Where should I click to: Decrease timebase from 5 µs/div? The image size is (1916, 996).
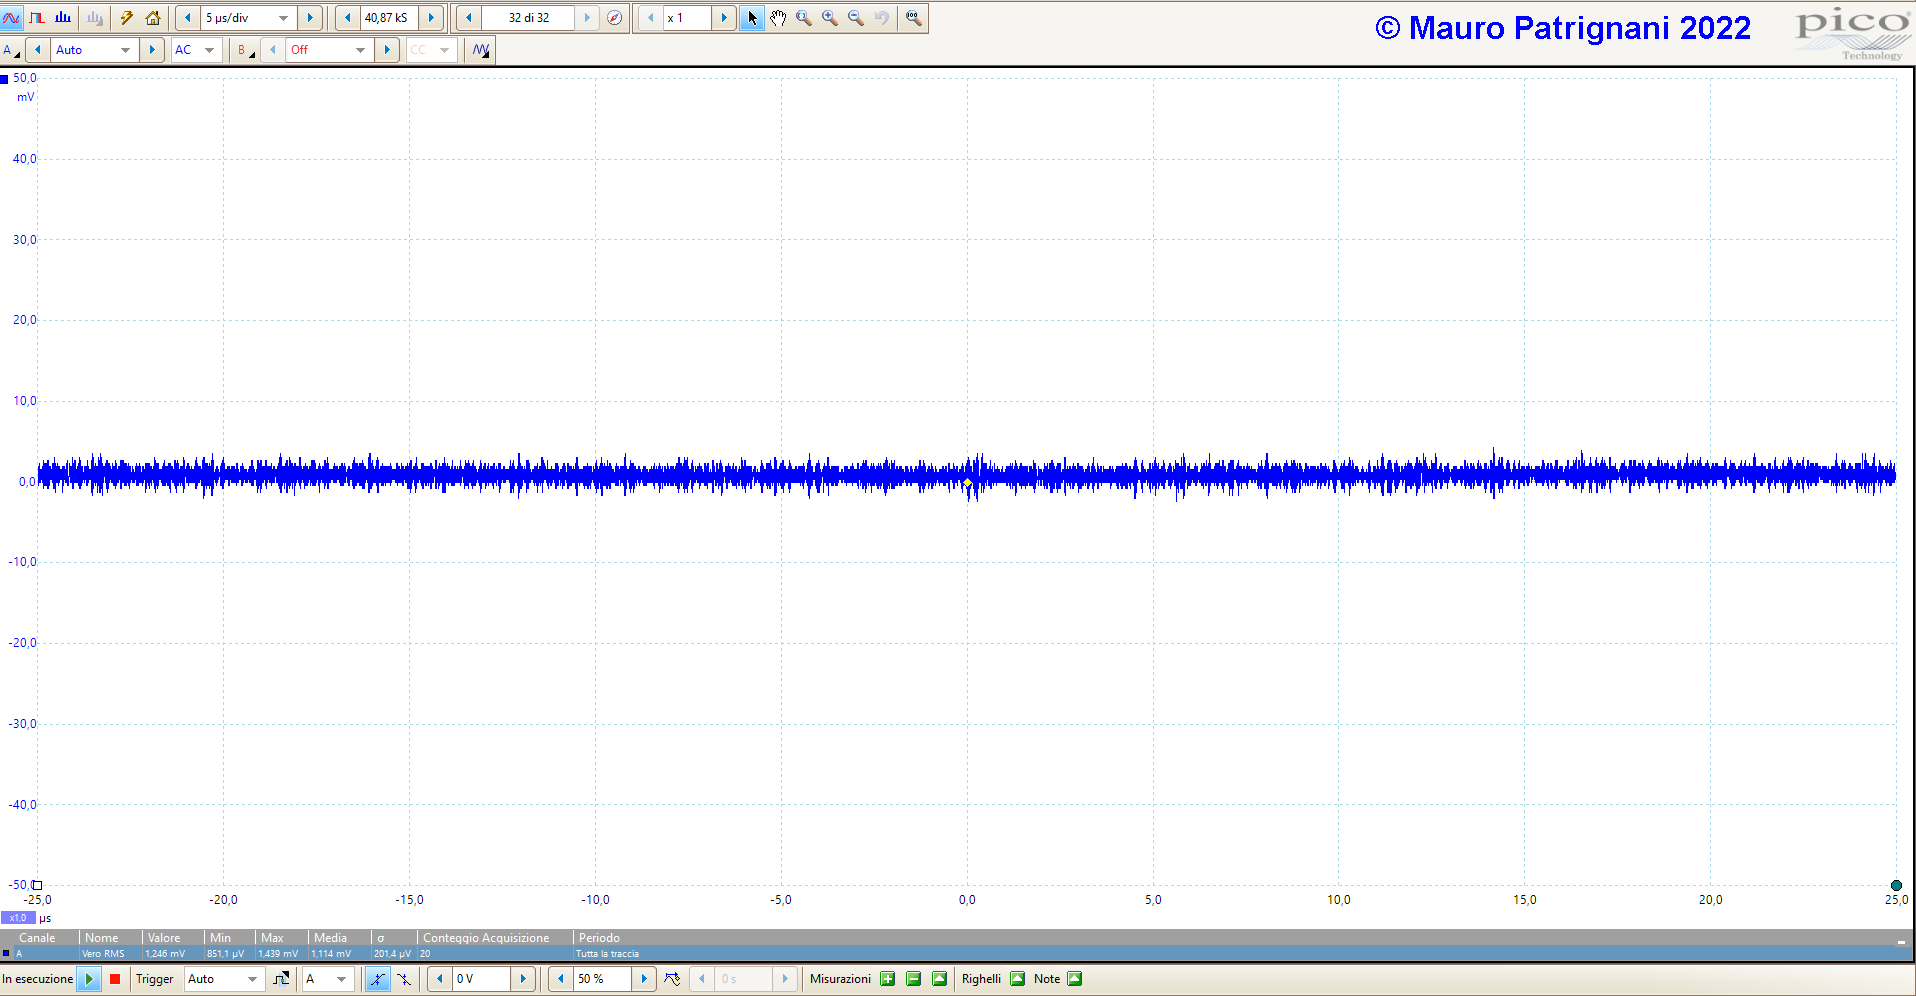pos(187,18)
